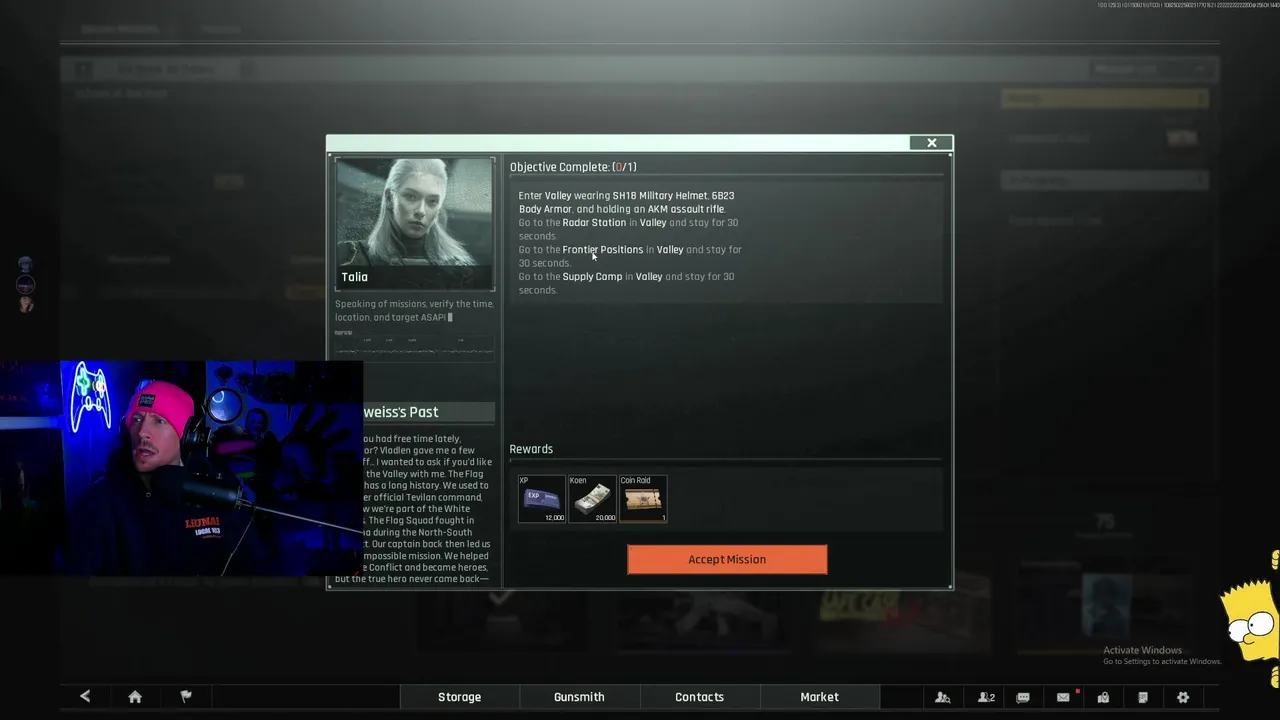
Task: Click the mission title ending 'Past'
Action: tap(400, 412)
